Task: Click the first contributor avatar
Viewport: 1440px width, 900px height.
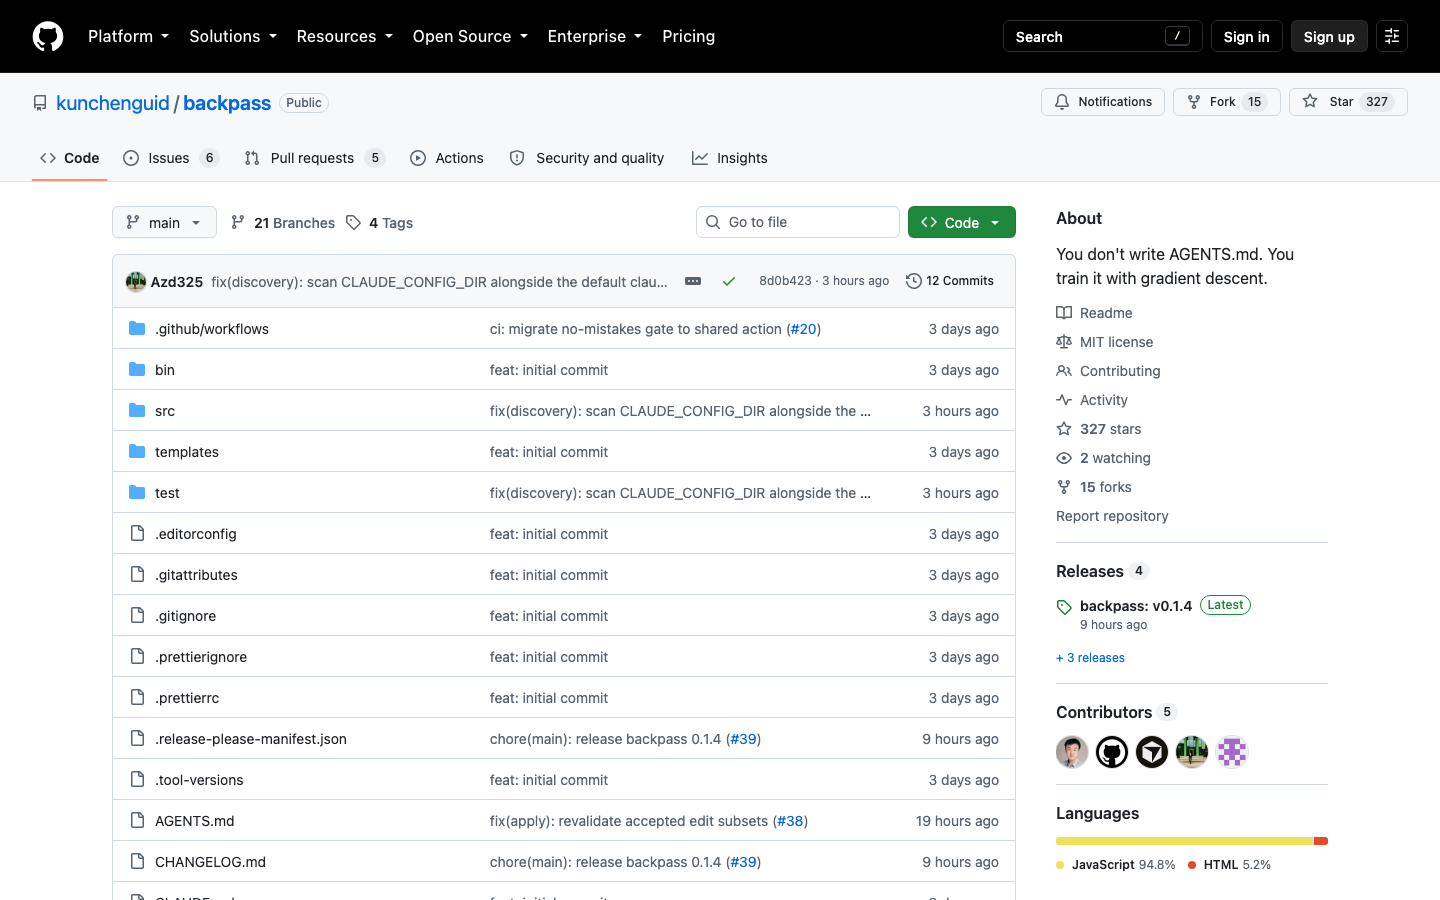Action: tap(1072, 752)
